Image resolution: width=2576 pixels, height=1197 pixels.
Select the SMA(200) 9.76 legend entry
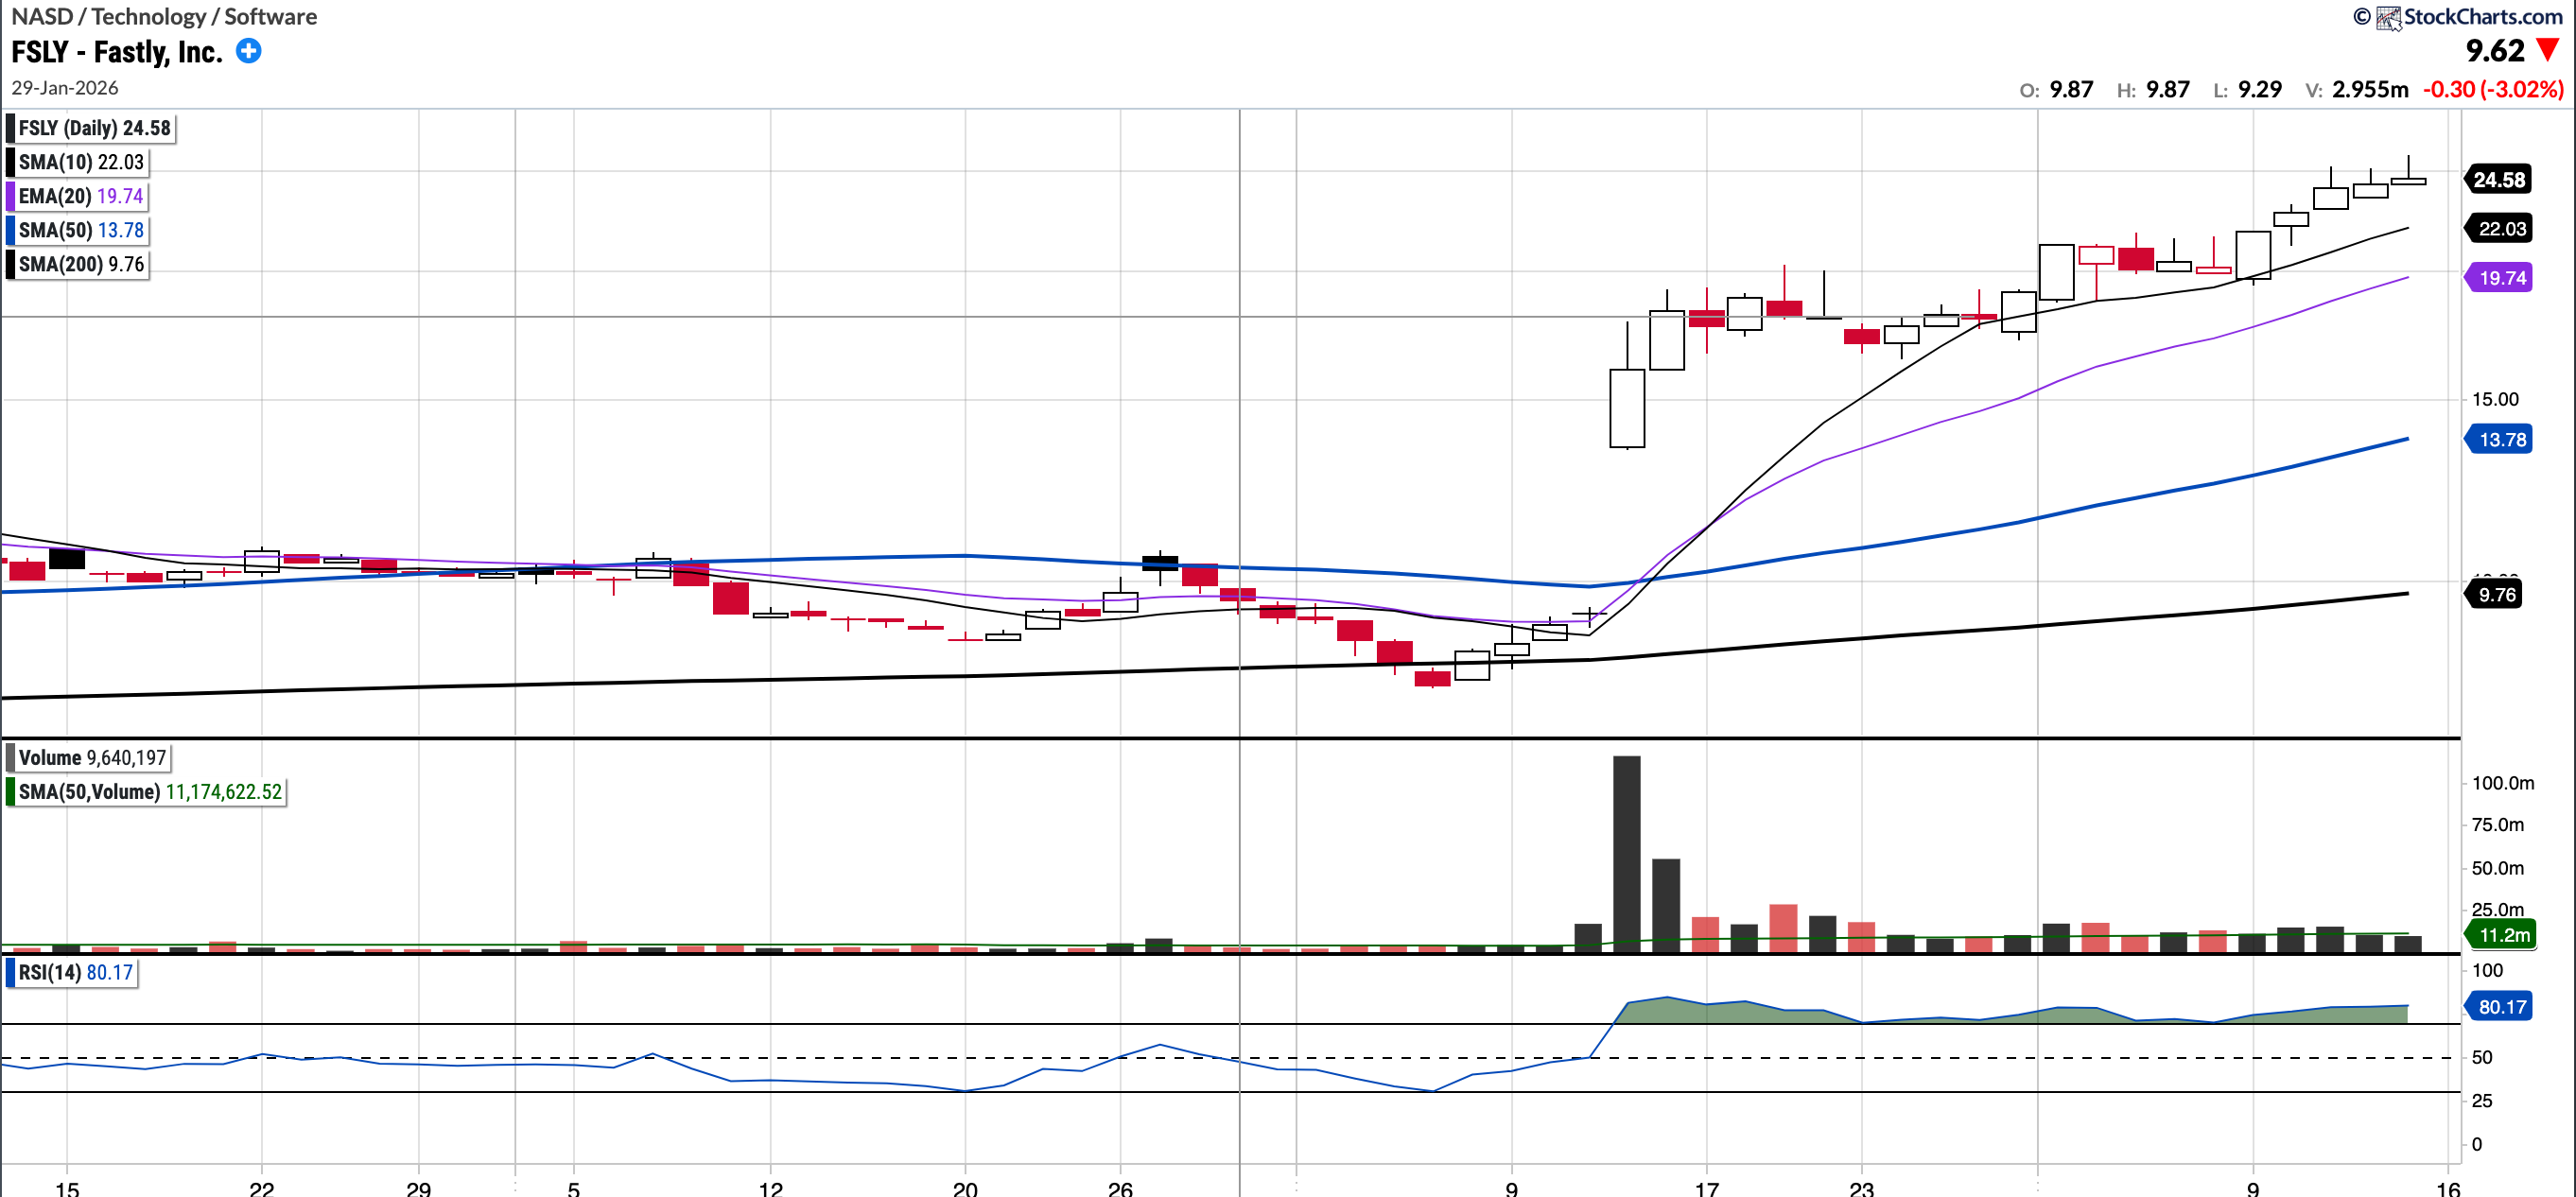coord(80,264)
